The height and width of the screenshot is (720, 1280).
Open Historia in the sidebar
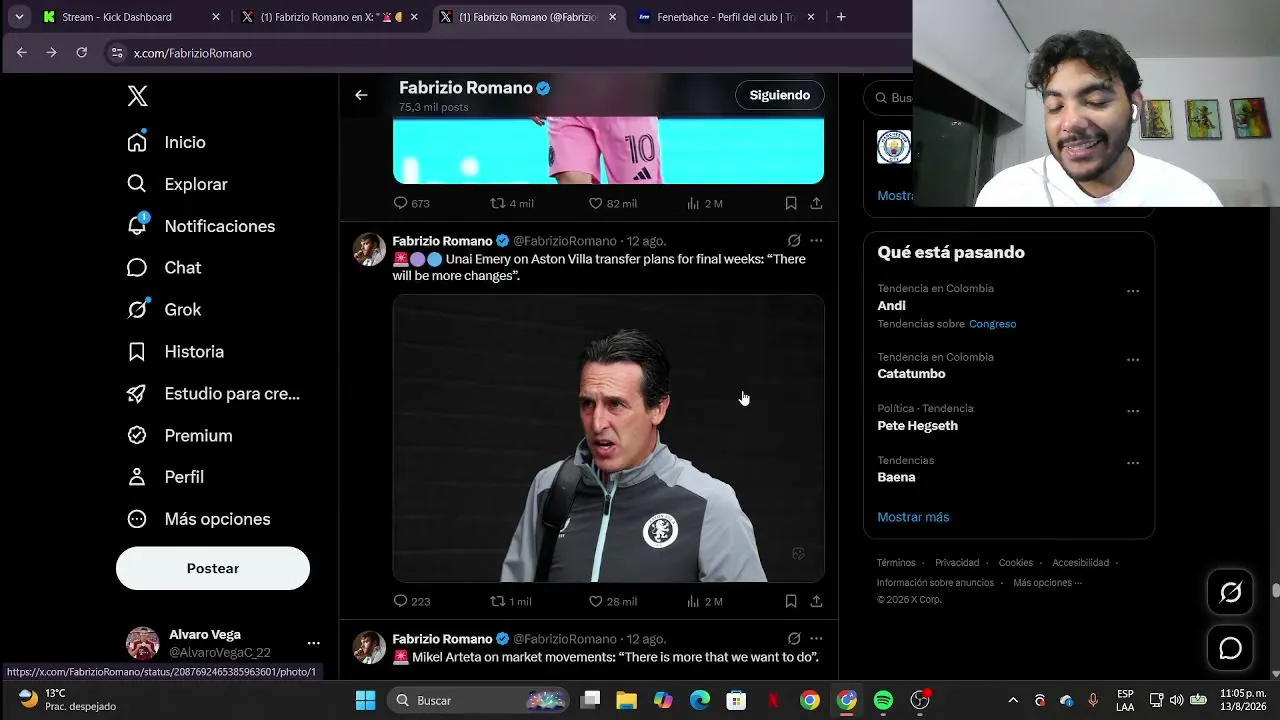(175, 352)
